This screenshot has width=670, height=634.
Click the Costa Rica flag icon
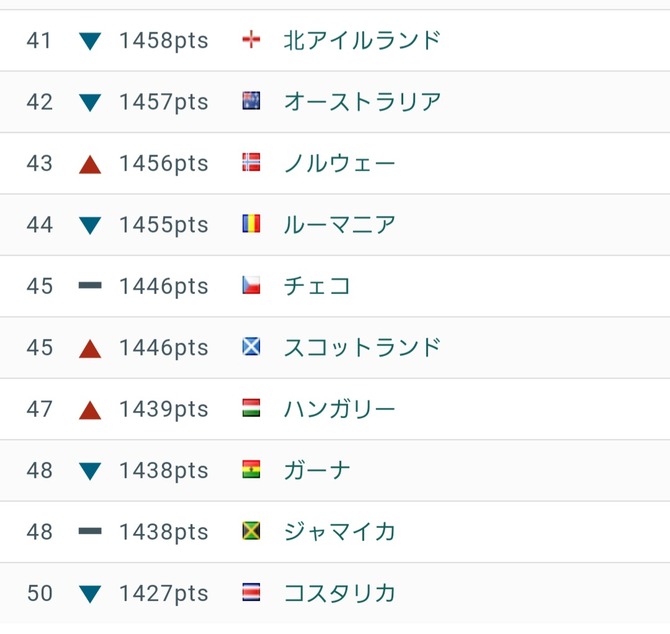[251, 593]
